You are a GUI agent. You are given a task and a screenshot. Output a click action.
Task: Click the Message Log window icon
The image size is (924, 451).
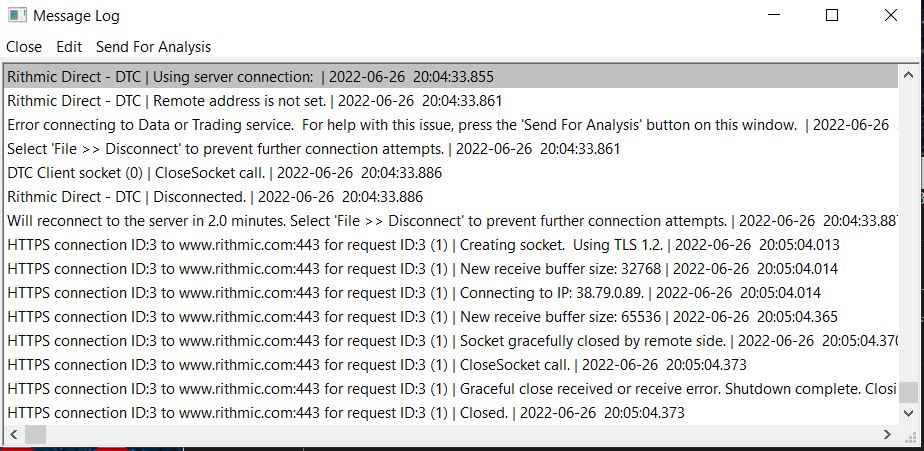pos(16,15)
